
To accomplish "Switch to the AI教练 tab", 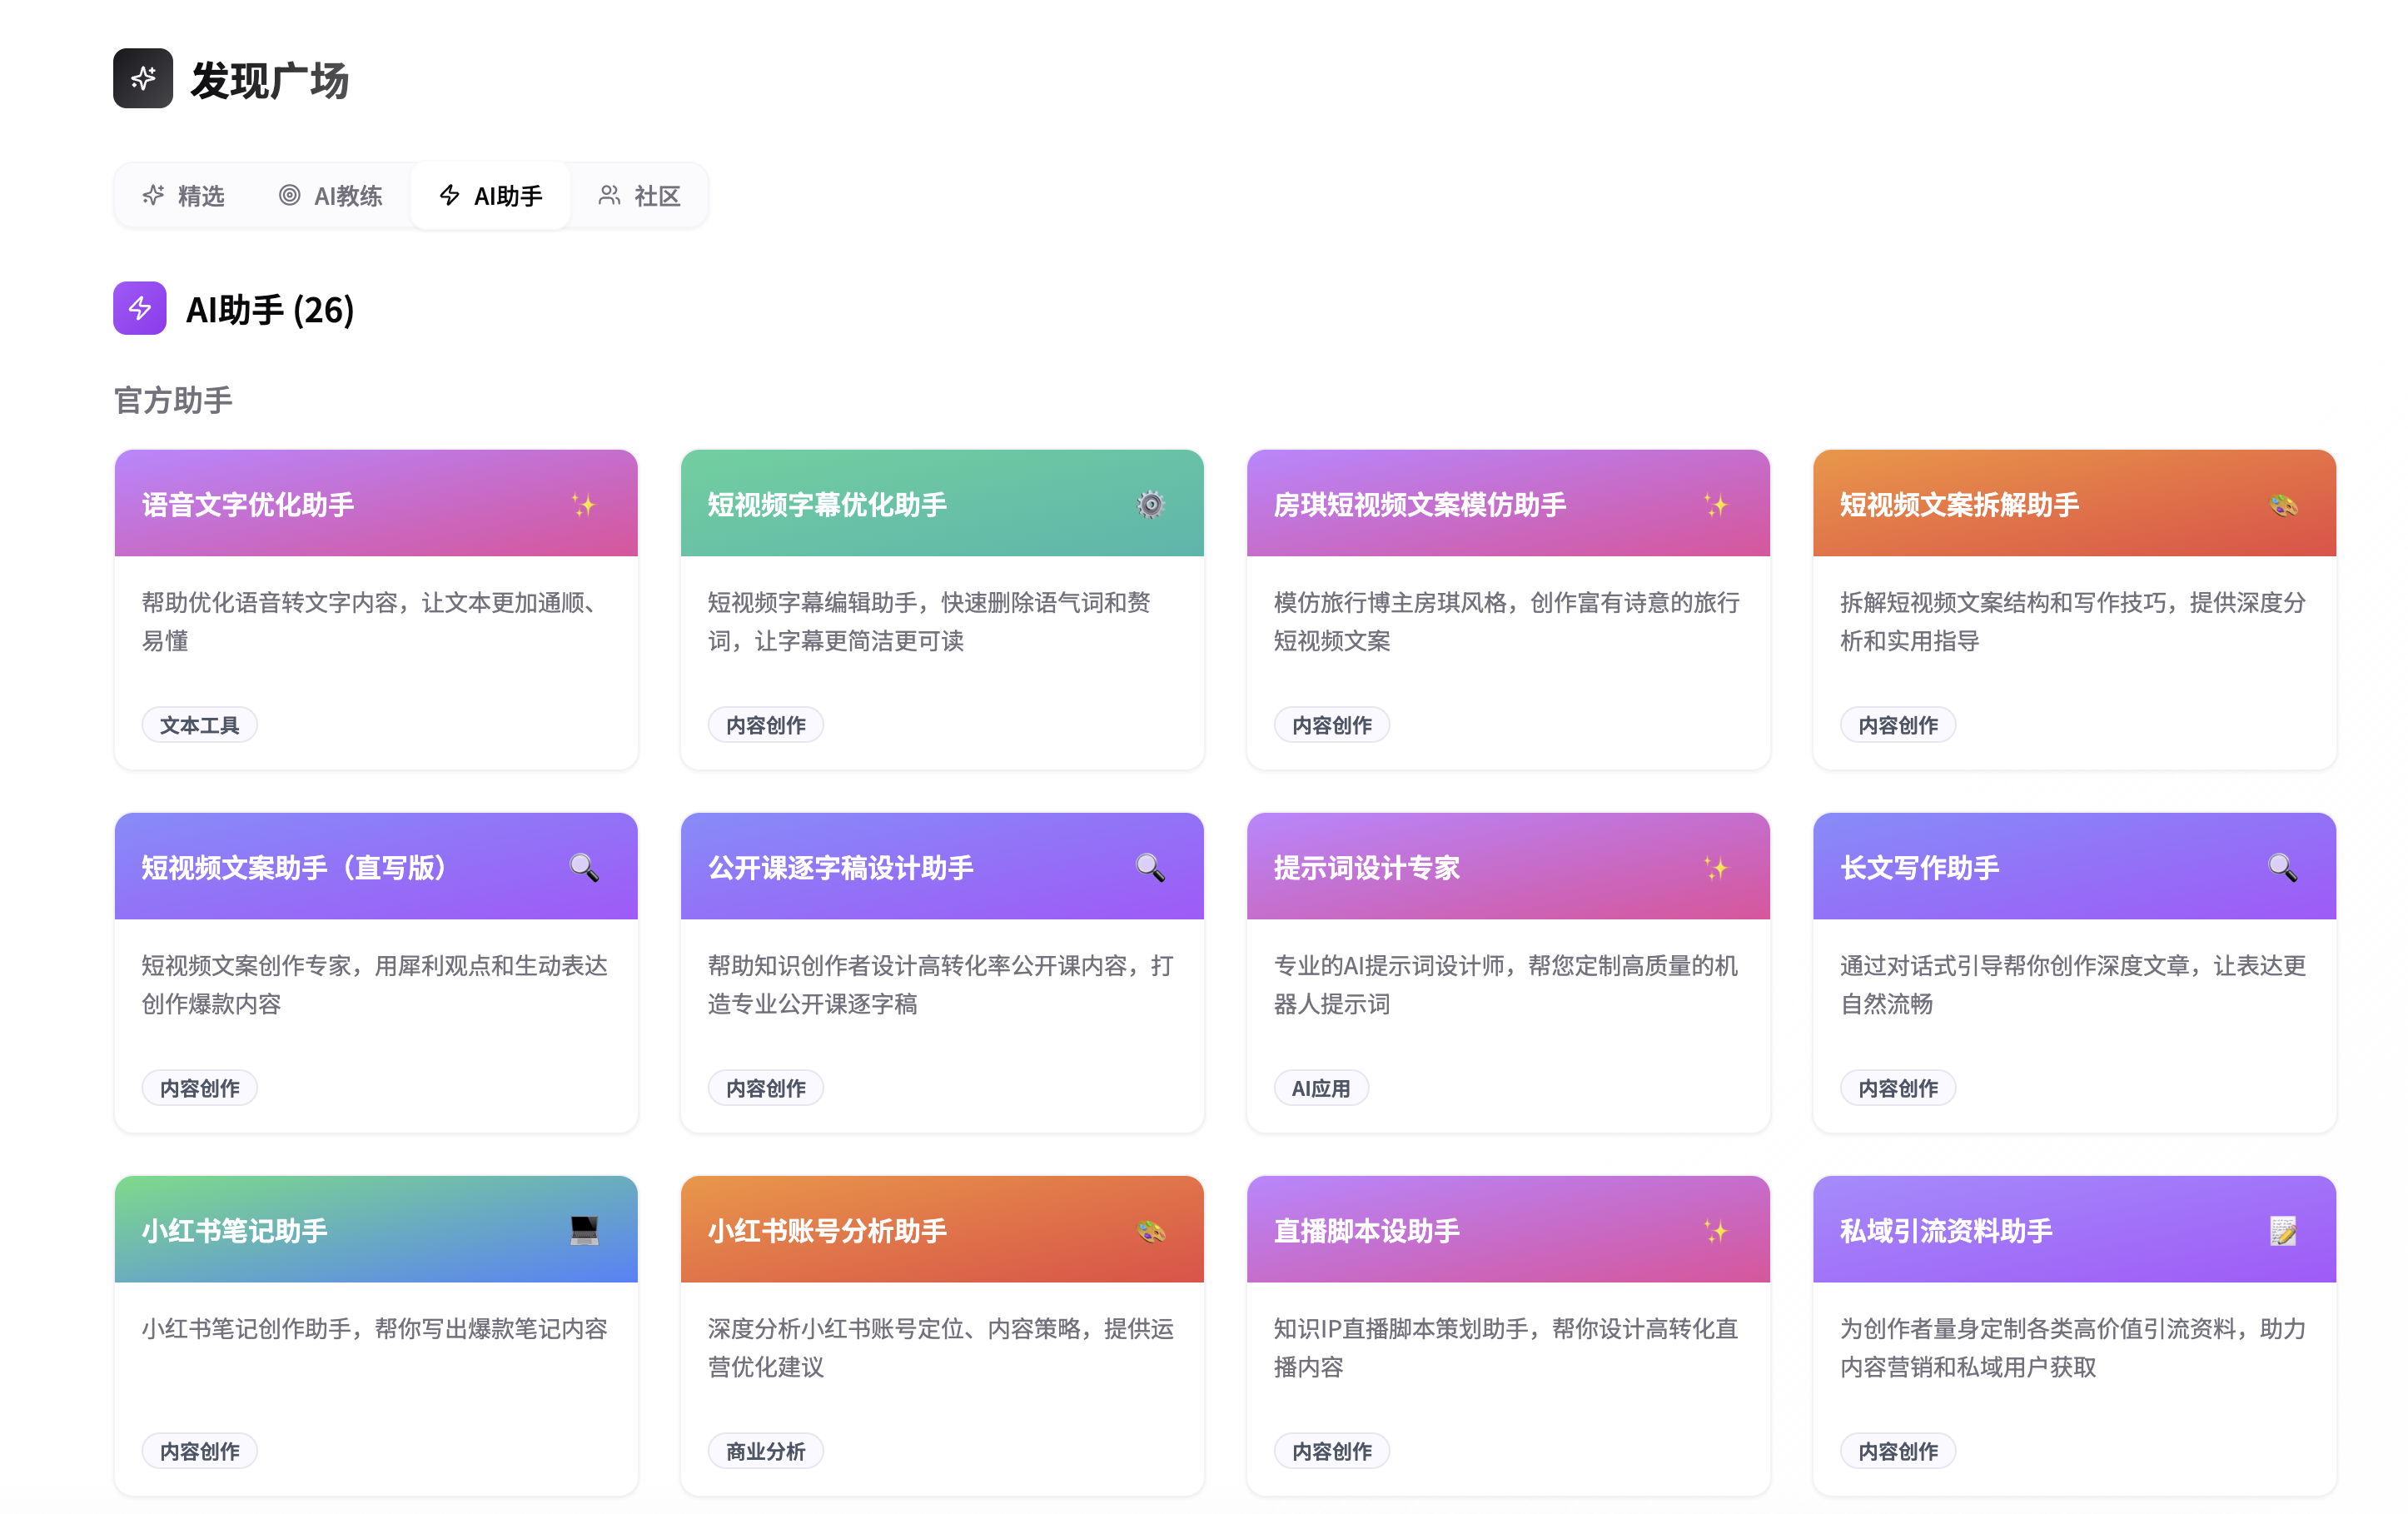I will tap(331, 196).
